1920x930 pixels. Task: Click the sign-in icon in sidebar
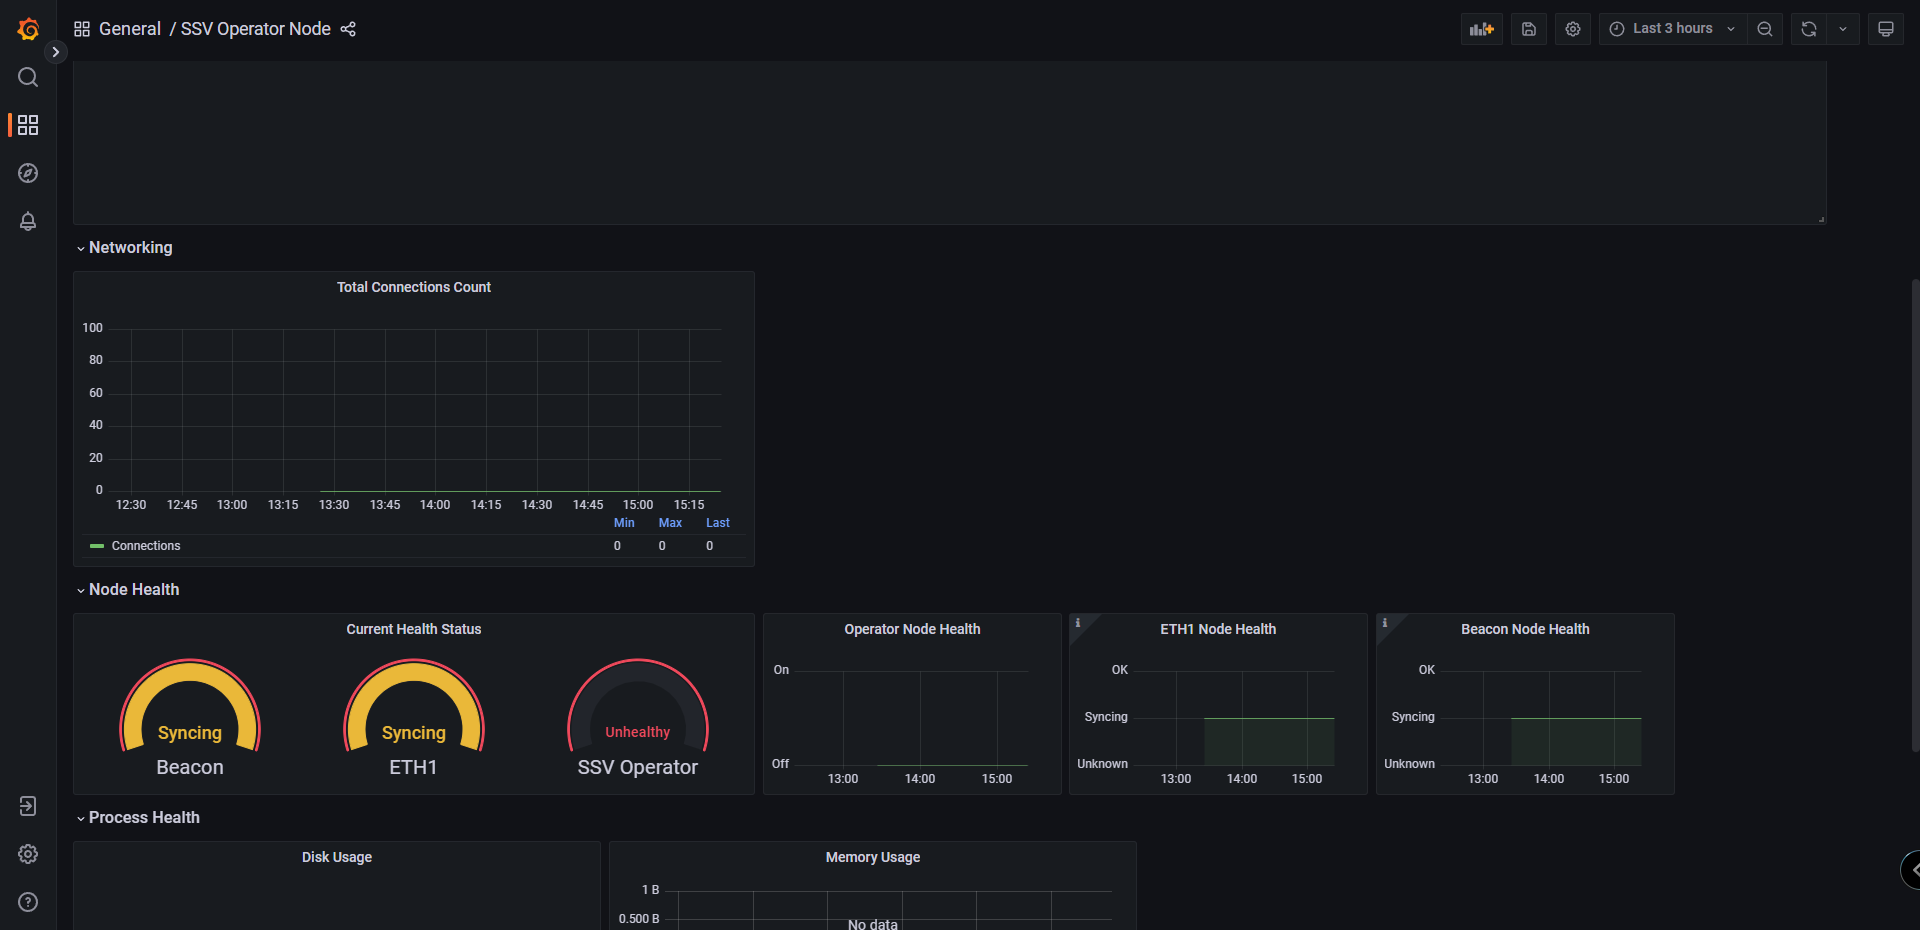(x=28, y=806)
